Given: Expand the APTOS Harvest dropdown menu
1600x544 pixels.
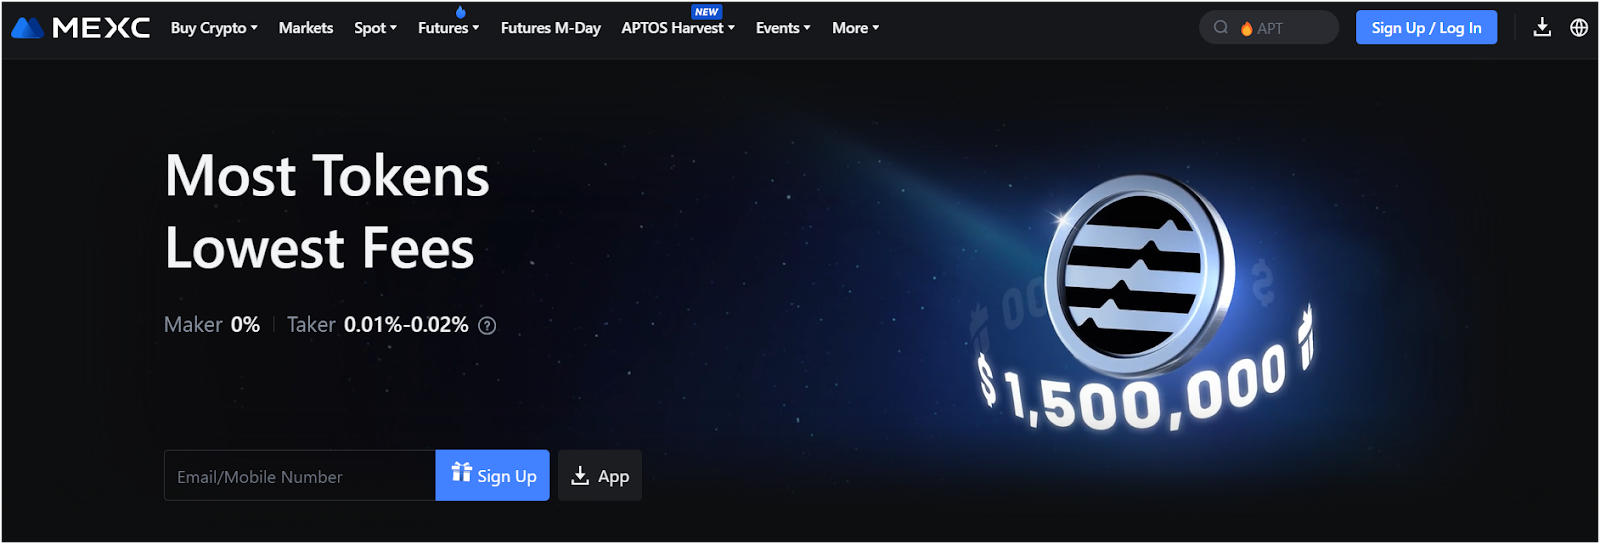Looking at the screenshot, I should click(678, 28).
